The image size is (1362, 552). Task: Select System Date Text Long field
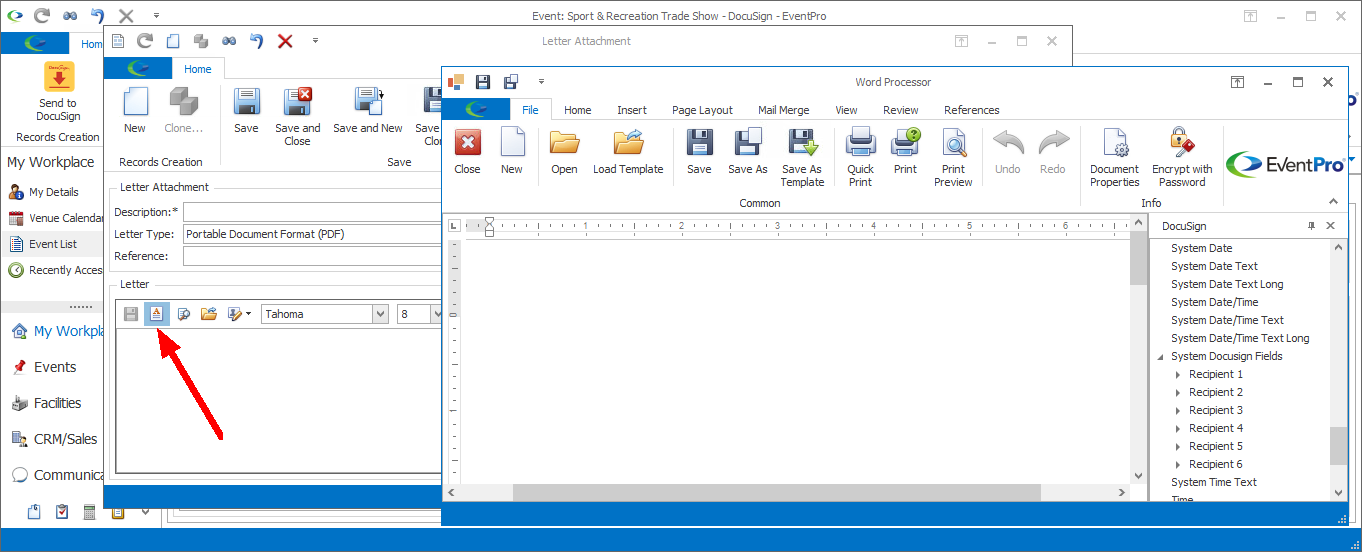click(x=1227, y=284)
